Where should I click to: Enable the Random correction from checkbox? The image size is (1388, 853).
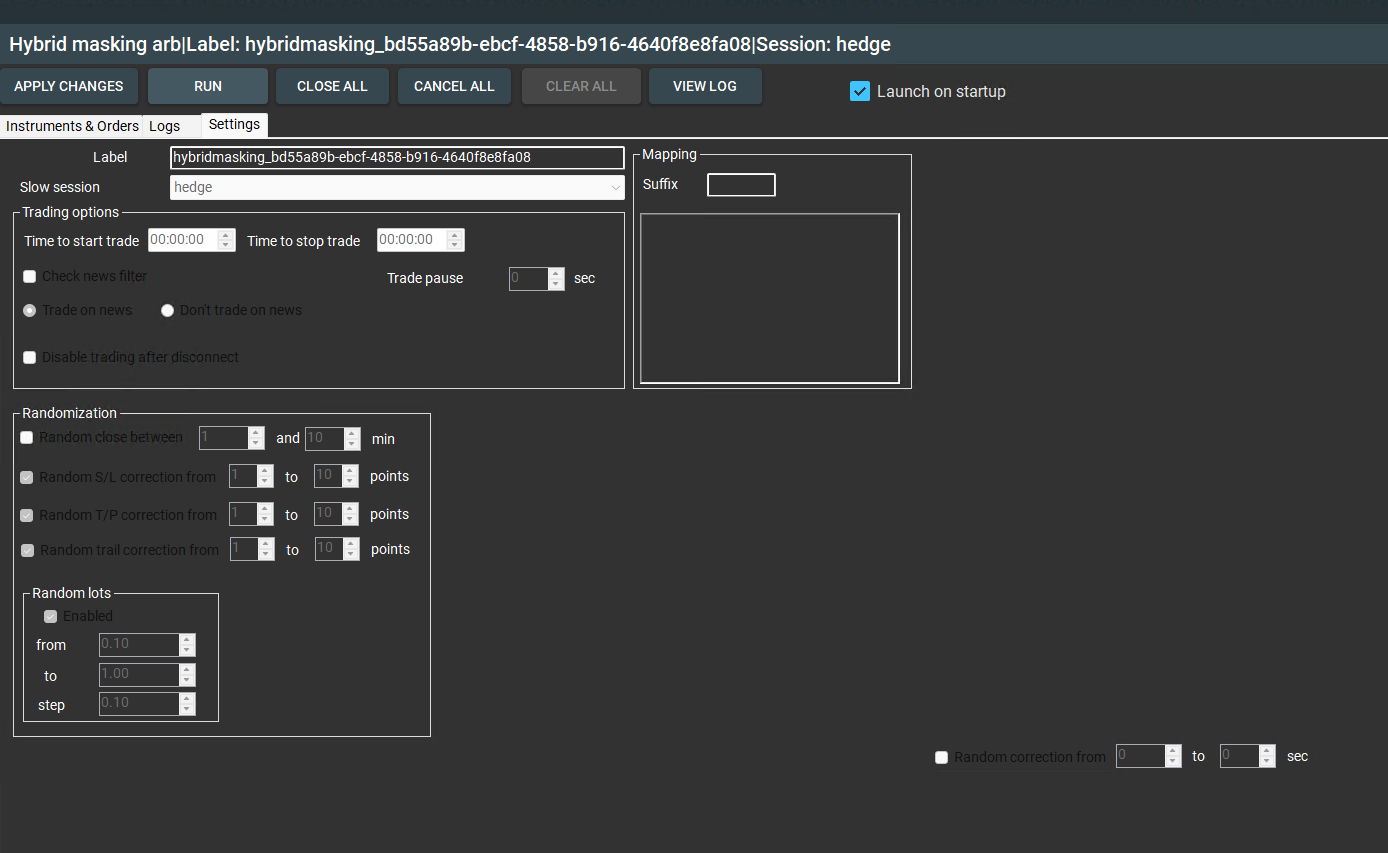[941, 757]
